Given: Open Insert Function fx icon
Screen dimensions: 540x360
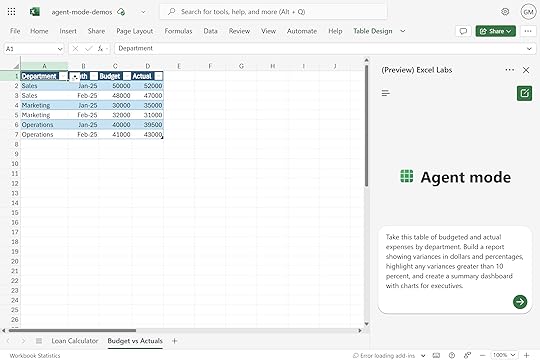Looking at the screenshot, I should 100,49.
